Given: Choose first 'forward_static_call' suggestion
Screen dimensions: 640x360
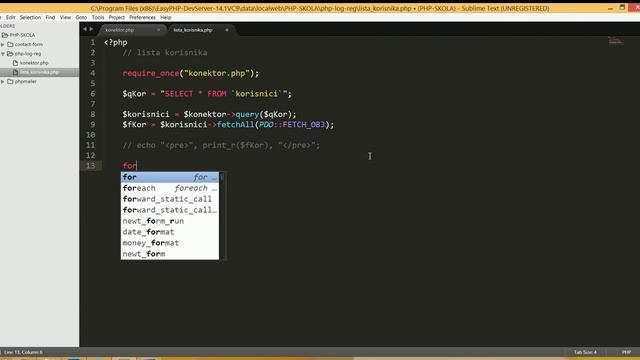Looking at the screenshot, I should [x=170, y=199].
